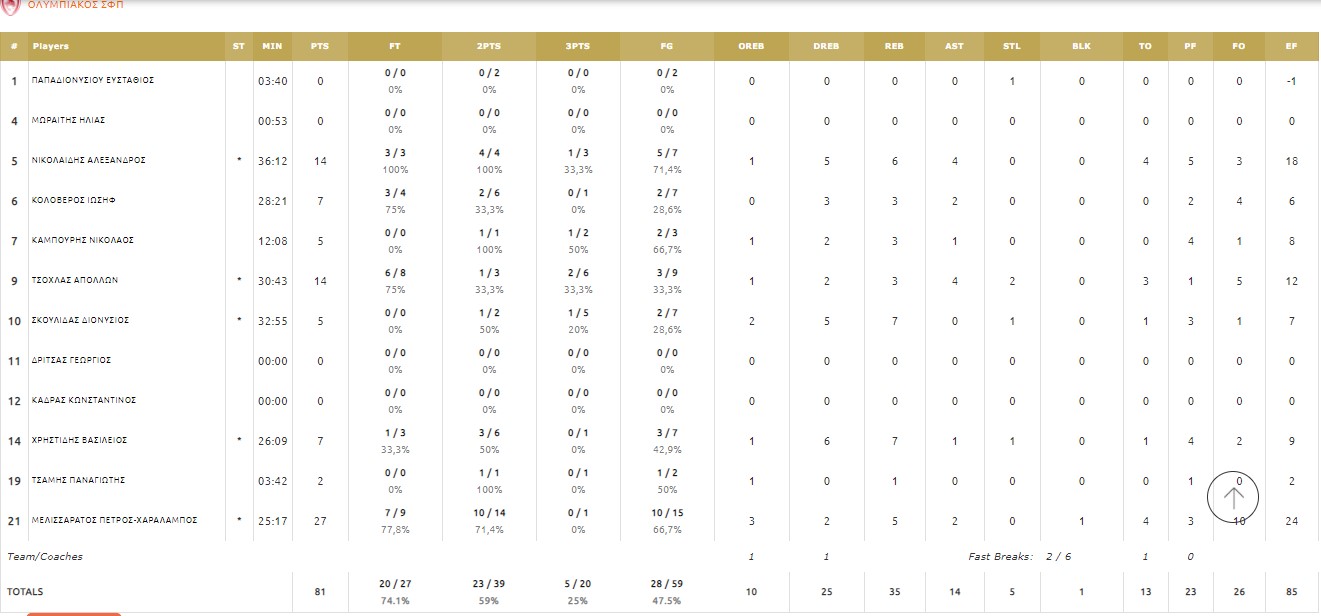This screenshot has width=1321, height=616.
Task: Sort by REB column header
Action: (x=894, y=47)
